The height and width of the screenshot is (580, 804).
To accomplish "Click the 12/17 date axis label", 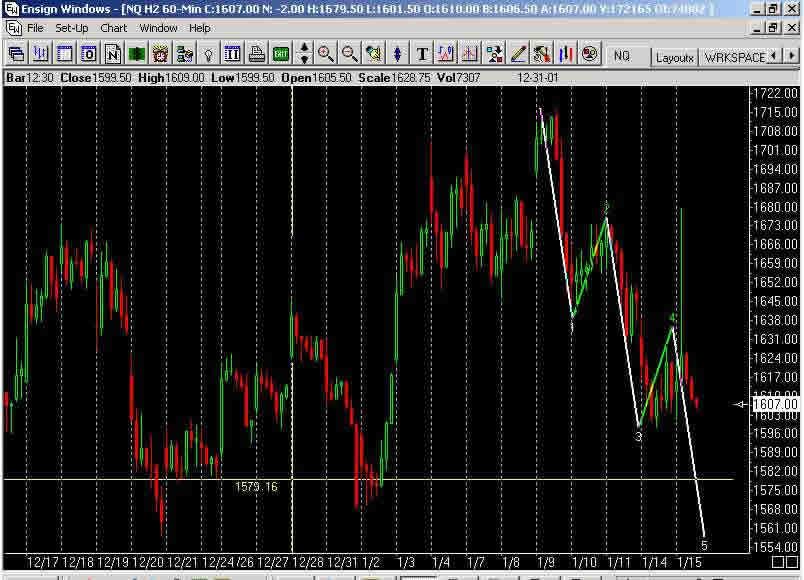I will (43, 563).
